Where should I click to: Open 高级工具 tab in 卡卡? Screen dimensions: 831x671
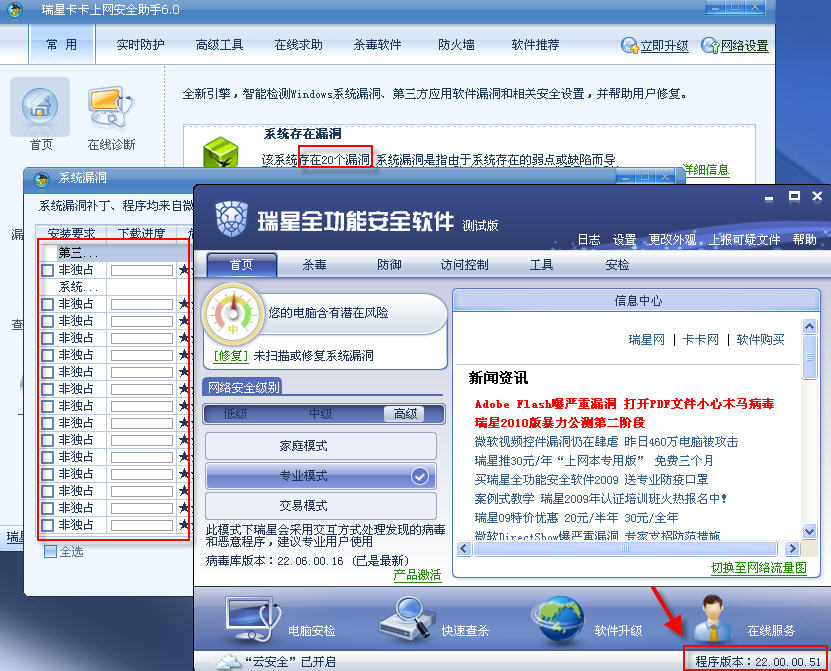coord(219,45)
